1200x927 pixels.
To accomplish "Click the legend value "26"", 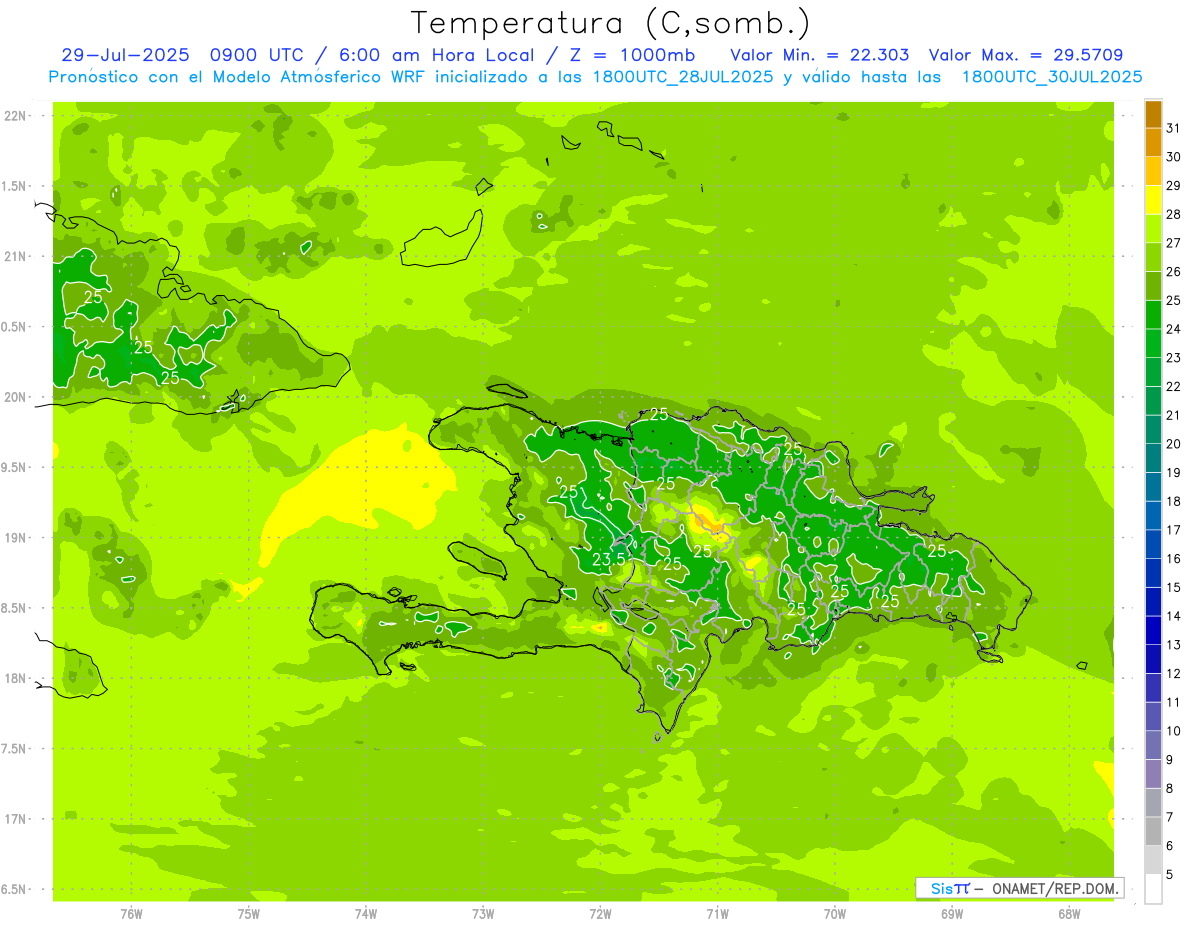I will point(1174,271).
